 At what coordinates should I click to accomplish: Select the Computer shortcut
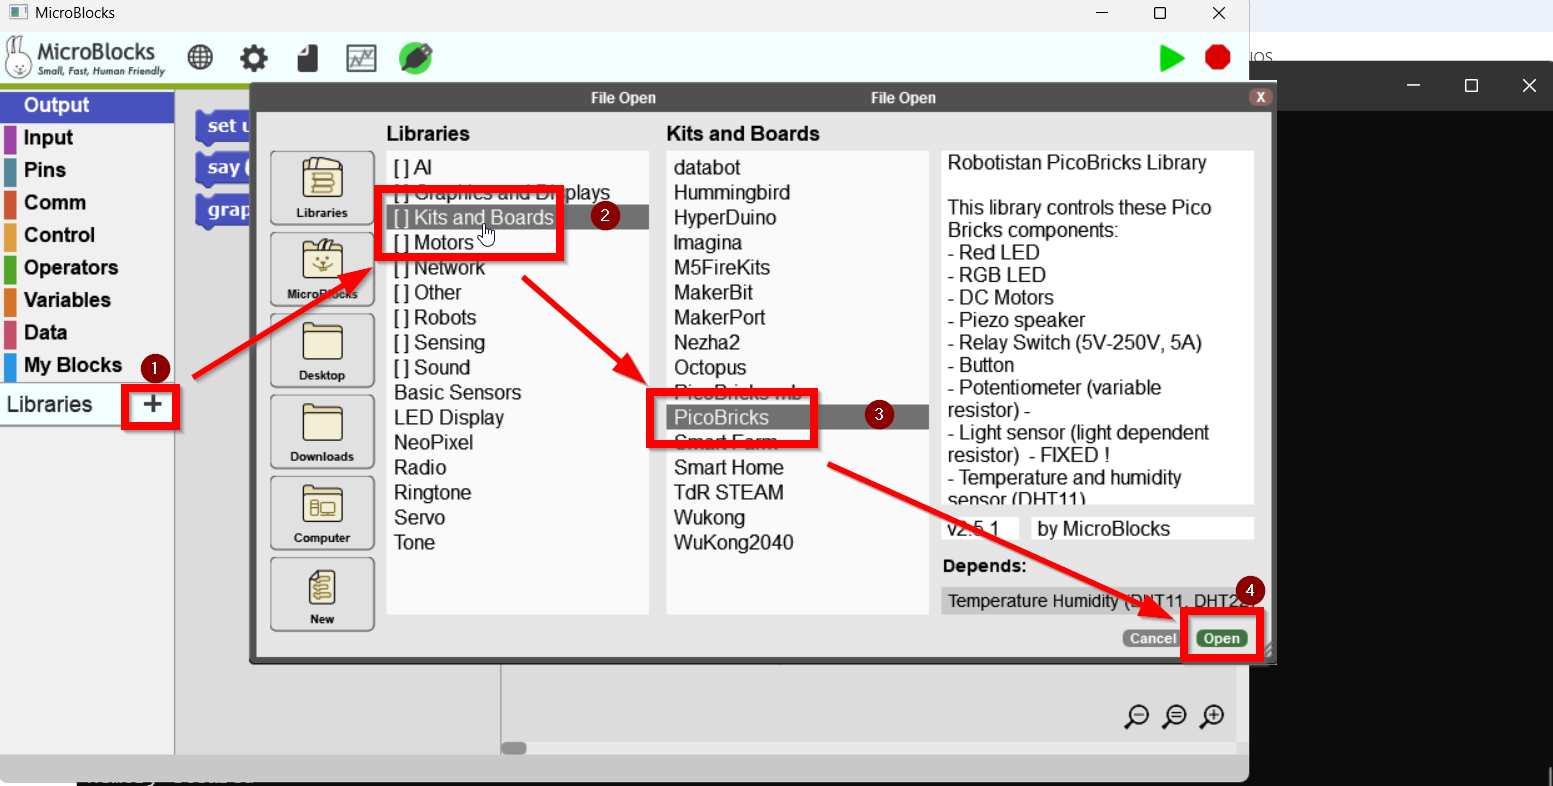pyautogui.click(x=322, y=513)
